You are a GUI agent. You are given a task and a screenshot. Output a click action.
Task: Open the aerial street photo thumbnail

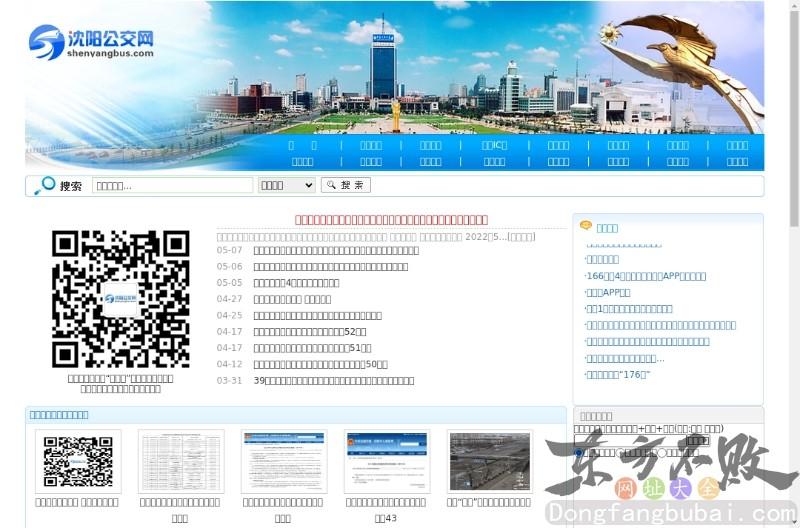[490, 461]
